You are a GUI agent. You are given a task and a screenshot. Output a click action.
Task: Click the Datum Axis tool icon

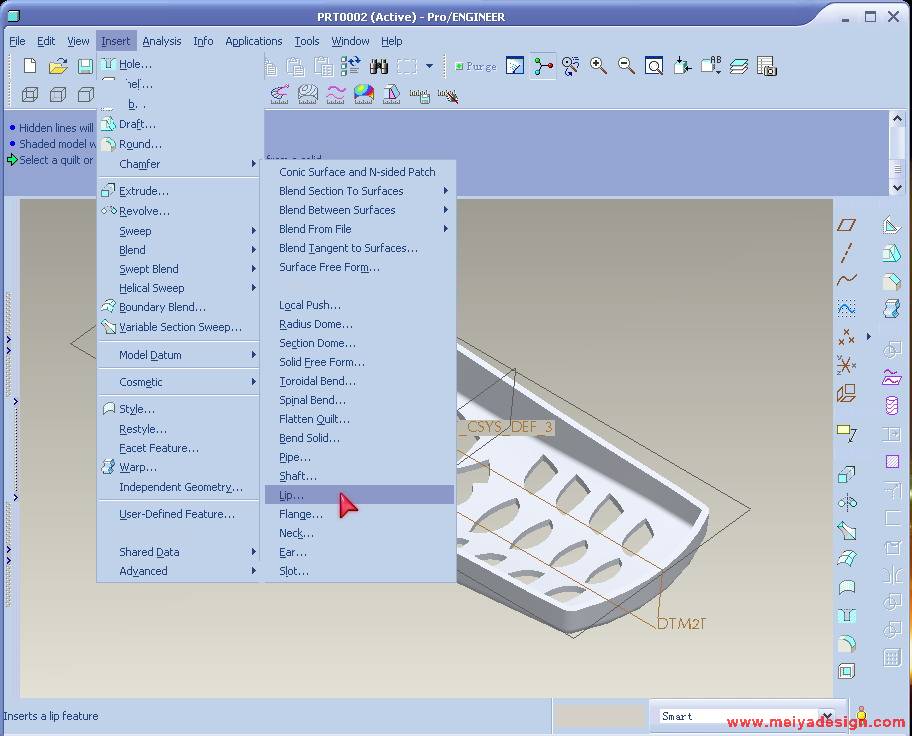click(847, 253)
